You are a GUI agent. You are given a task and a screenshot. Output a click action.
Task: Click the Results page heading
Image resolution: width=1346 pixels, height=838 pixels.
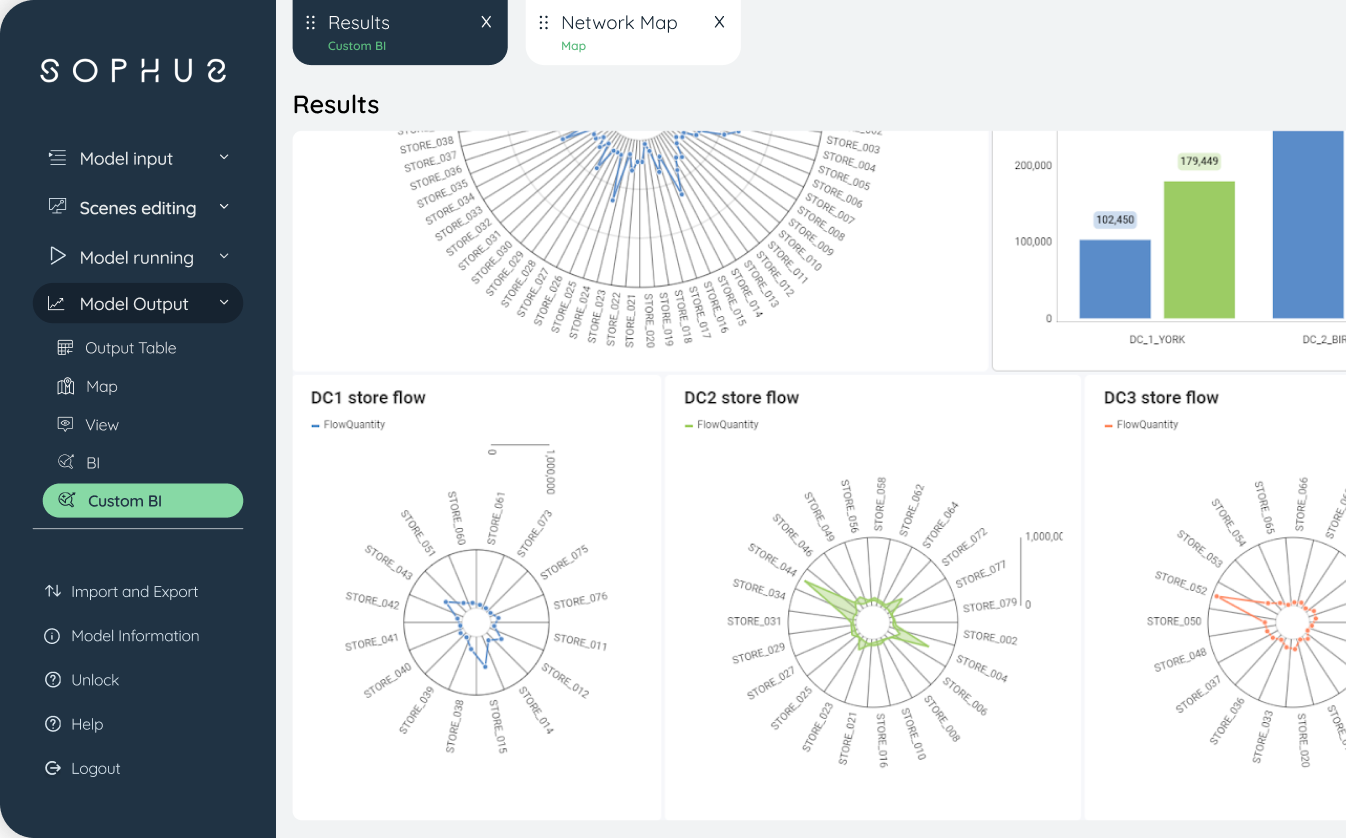[336, 105]
